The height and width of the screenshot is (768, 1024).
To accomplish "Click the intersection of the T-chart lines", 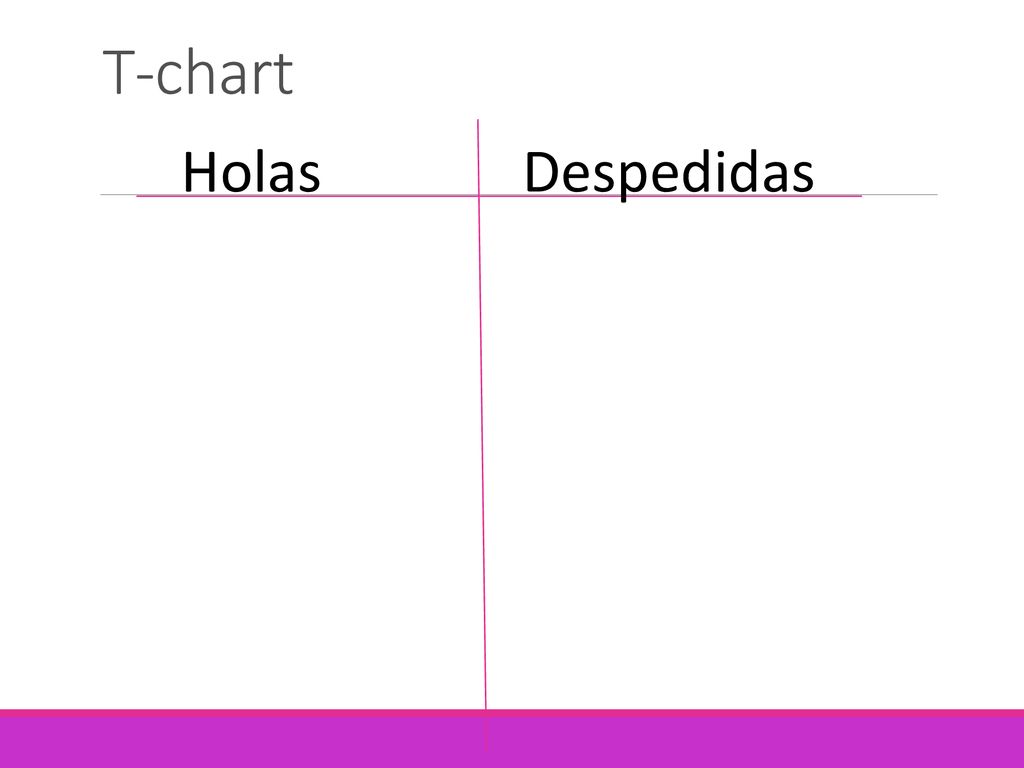I will [479, 195].
